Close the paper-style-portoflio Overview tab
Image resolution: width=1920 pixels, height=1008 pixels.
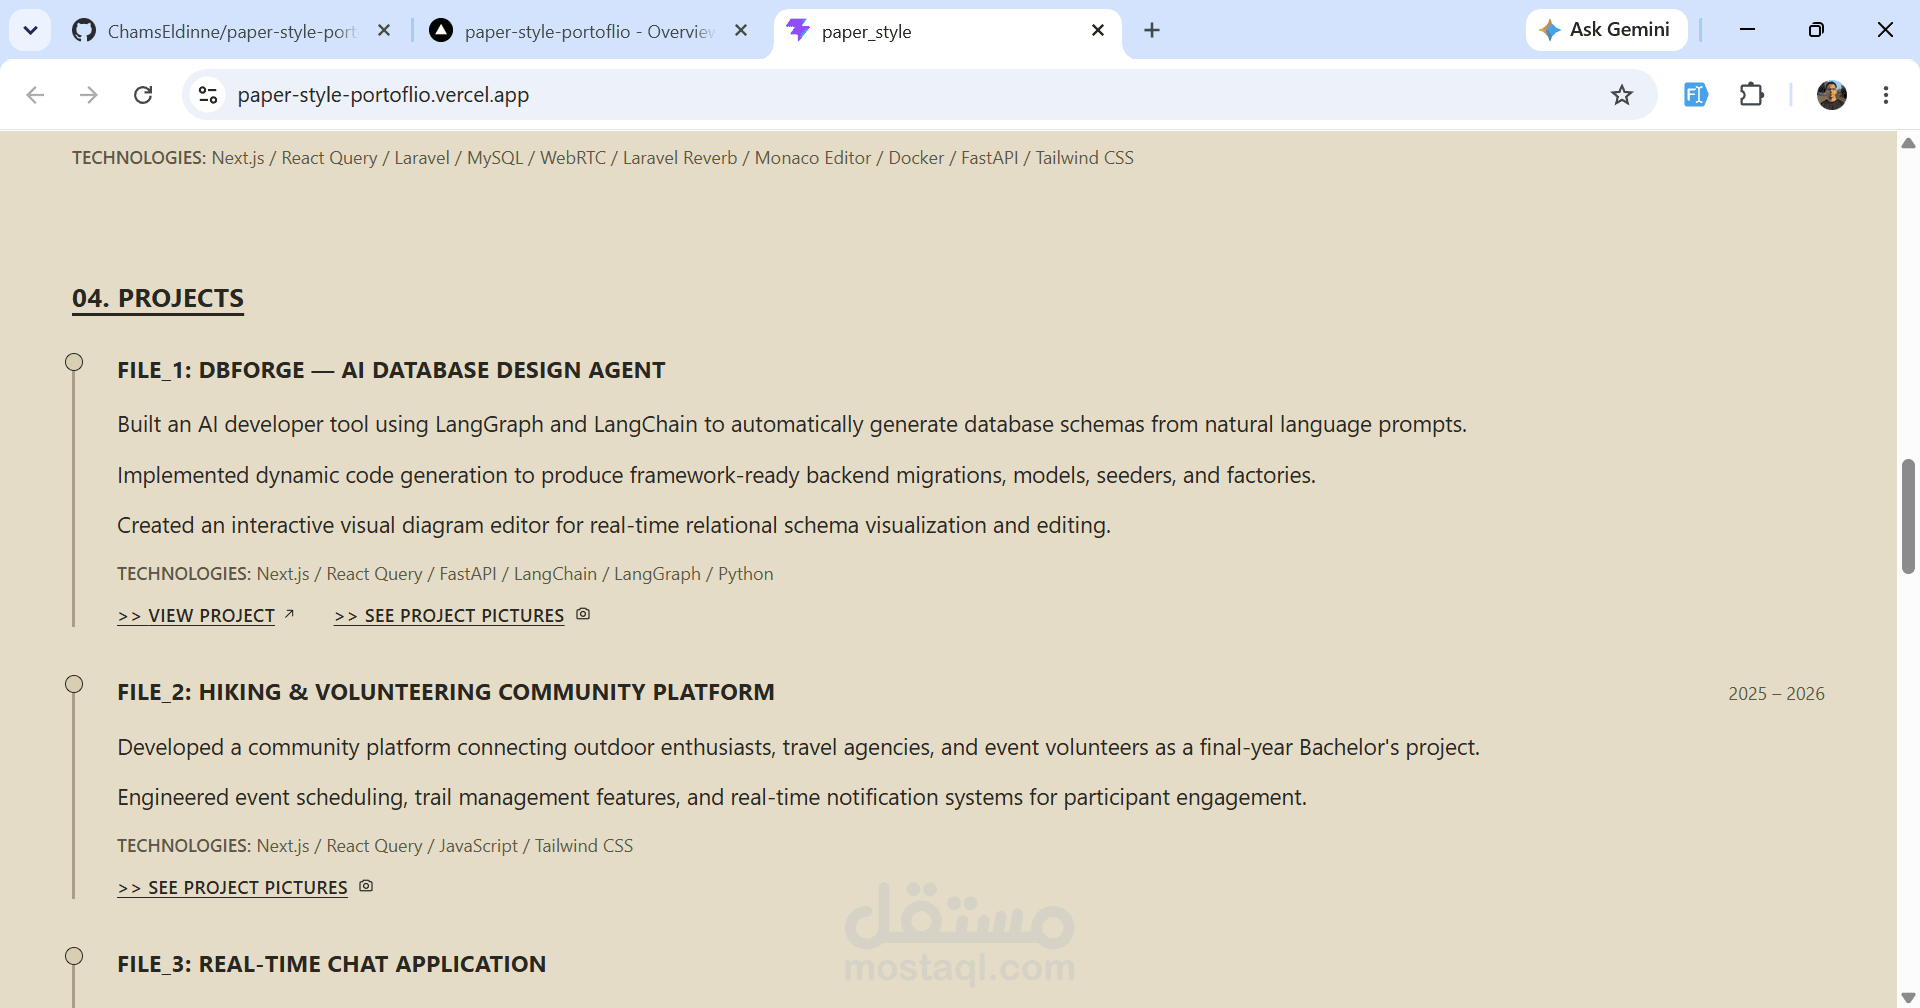(x=741, y=30)
